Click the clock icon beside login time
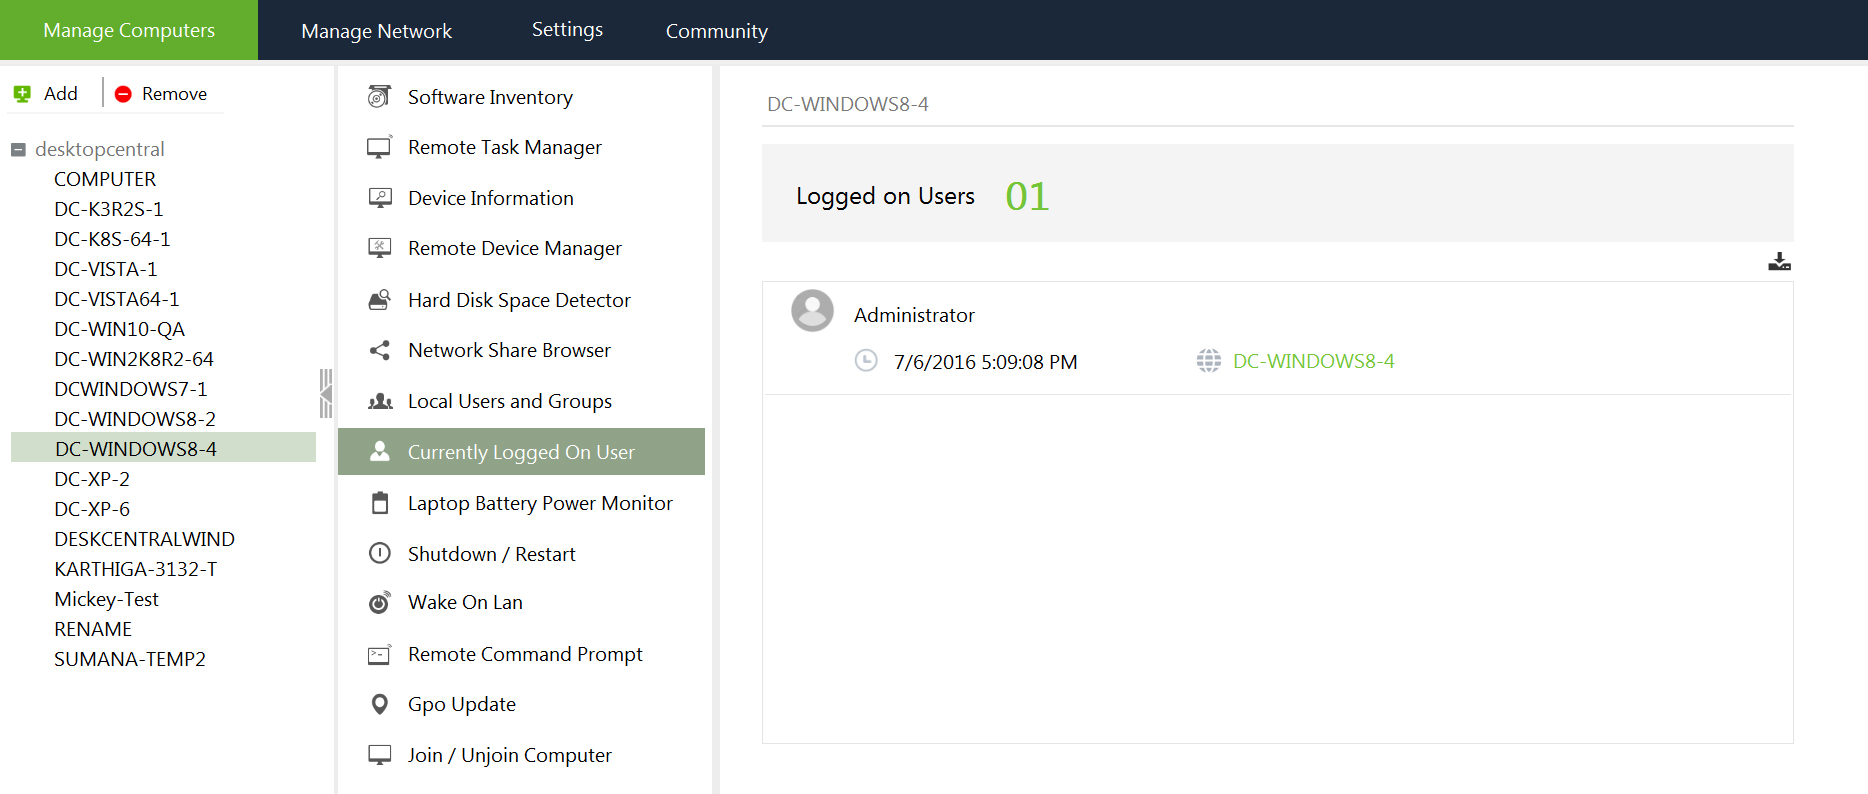The image size is (1868, 794). (x=866, y=360)
